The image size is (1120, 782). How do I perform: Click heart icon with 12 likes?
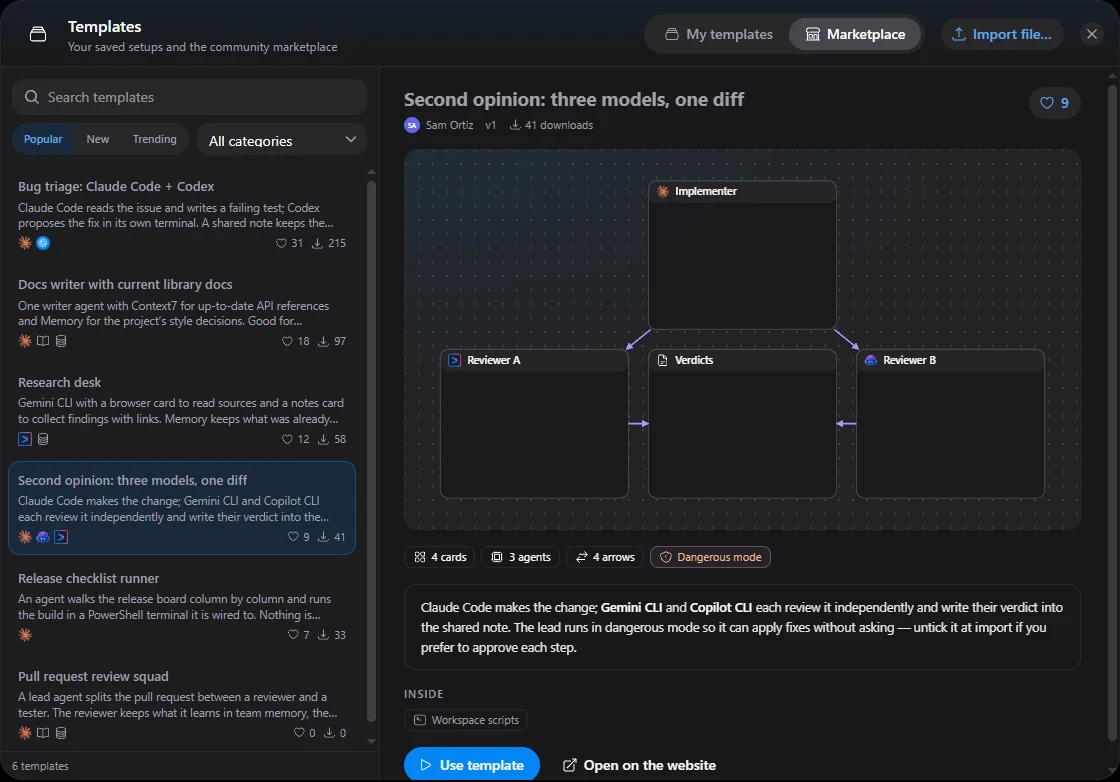click(287, 439)
